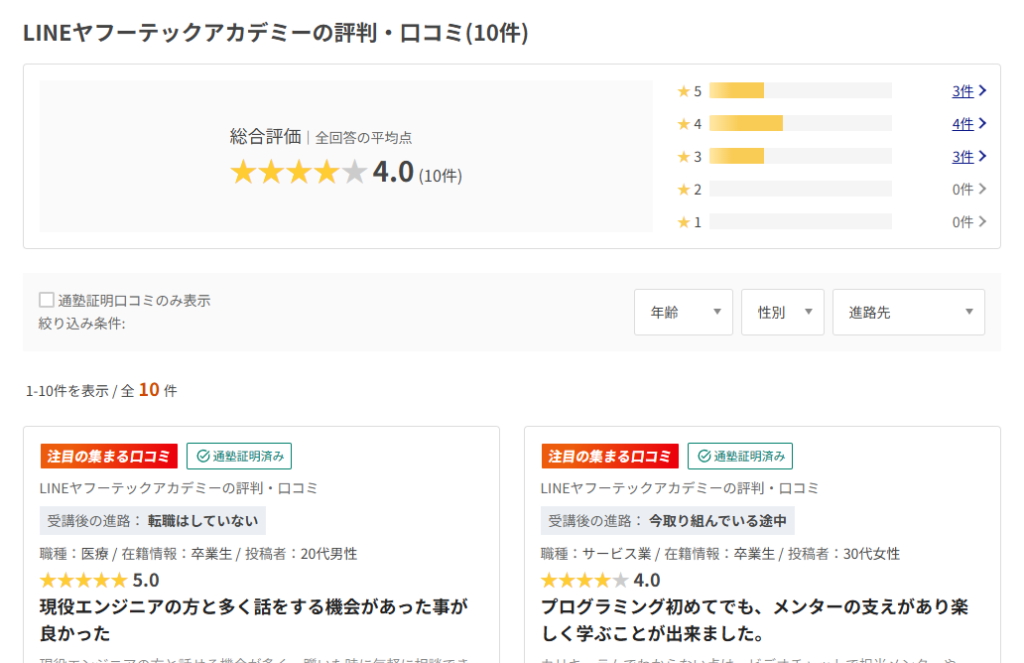
Task: Click the 5.0 star rating on the 20代男性 review
Action: (99, 580)
